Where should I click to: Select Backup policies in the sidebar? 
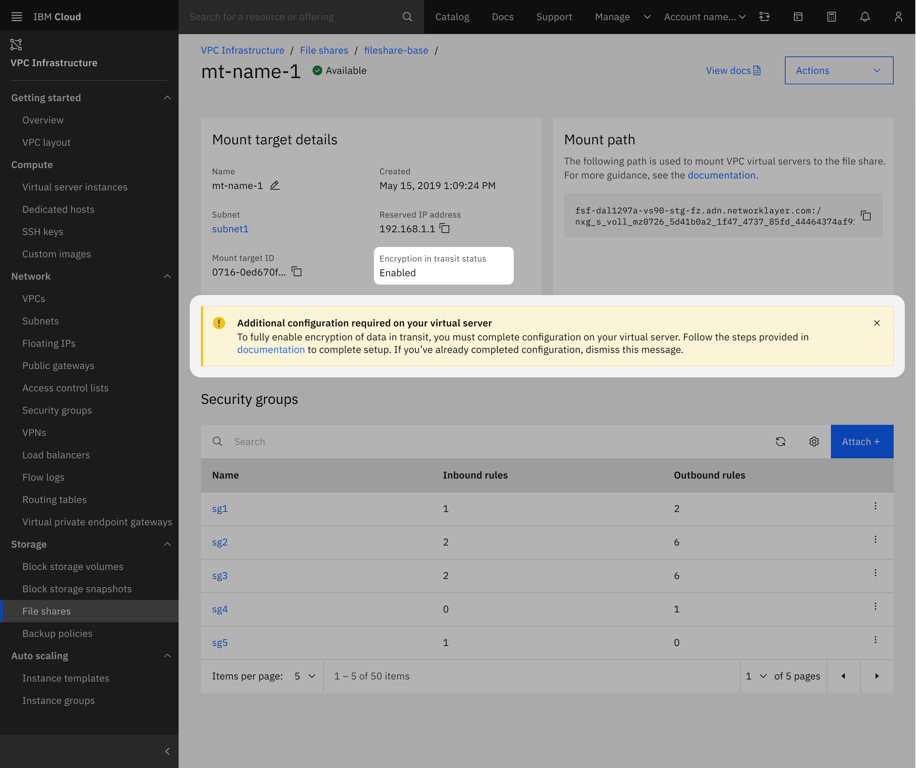(57, 634)
